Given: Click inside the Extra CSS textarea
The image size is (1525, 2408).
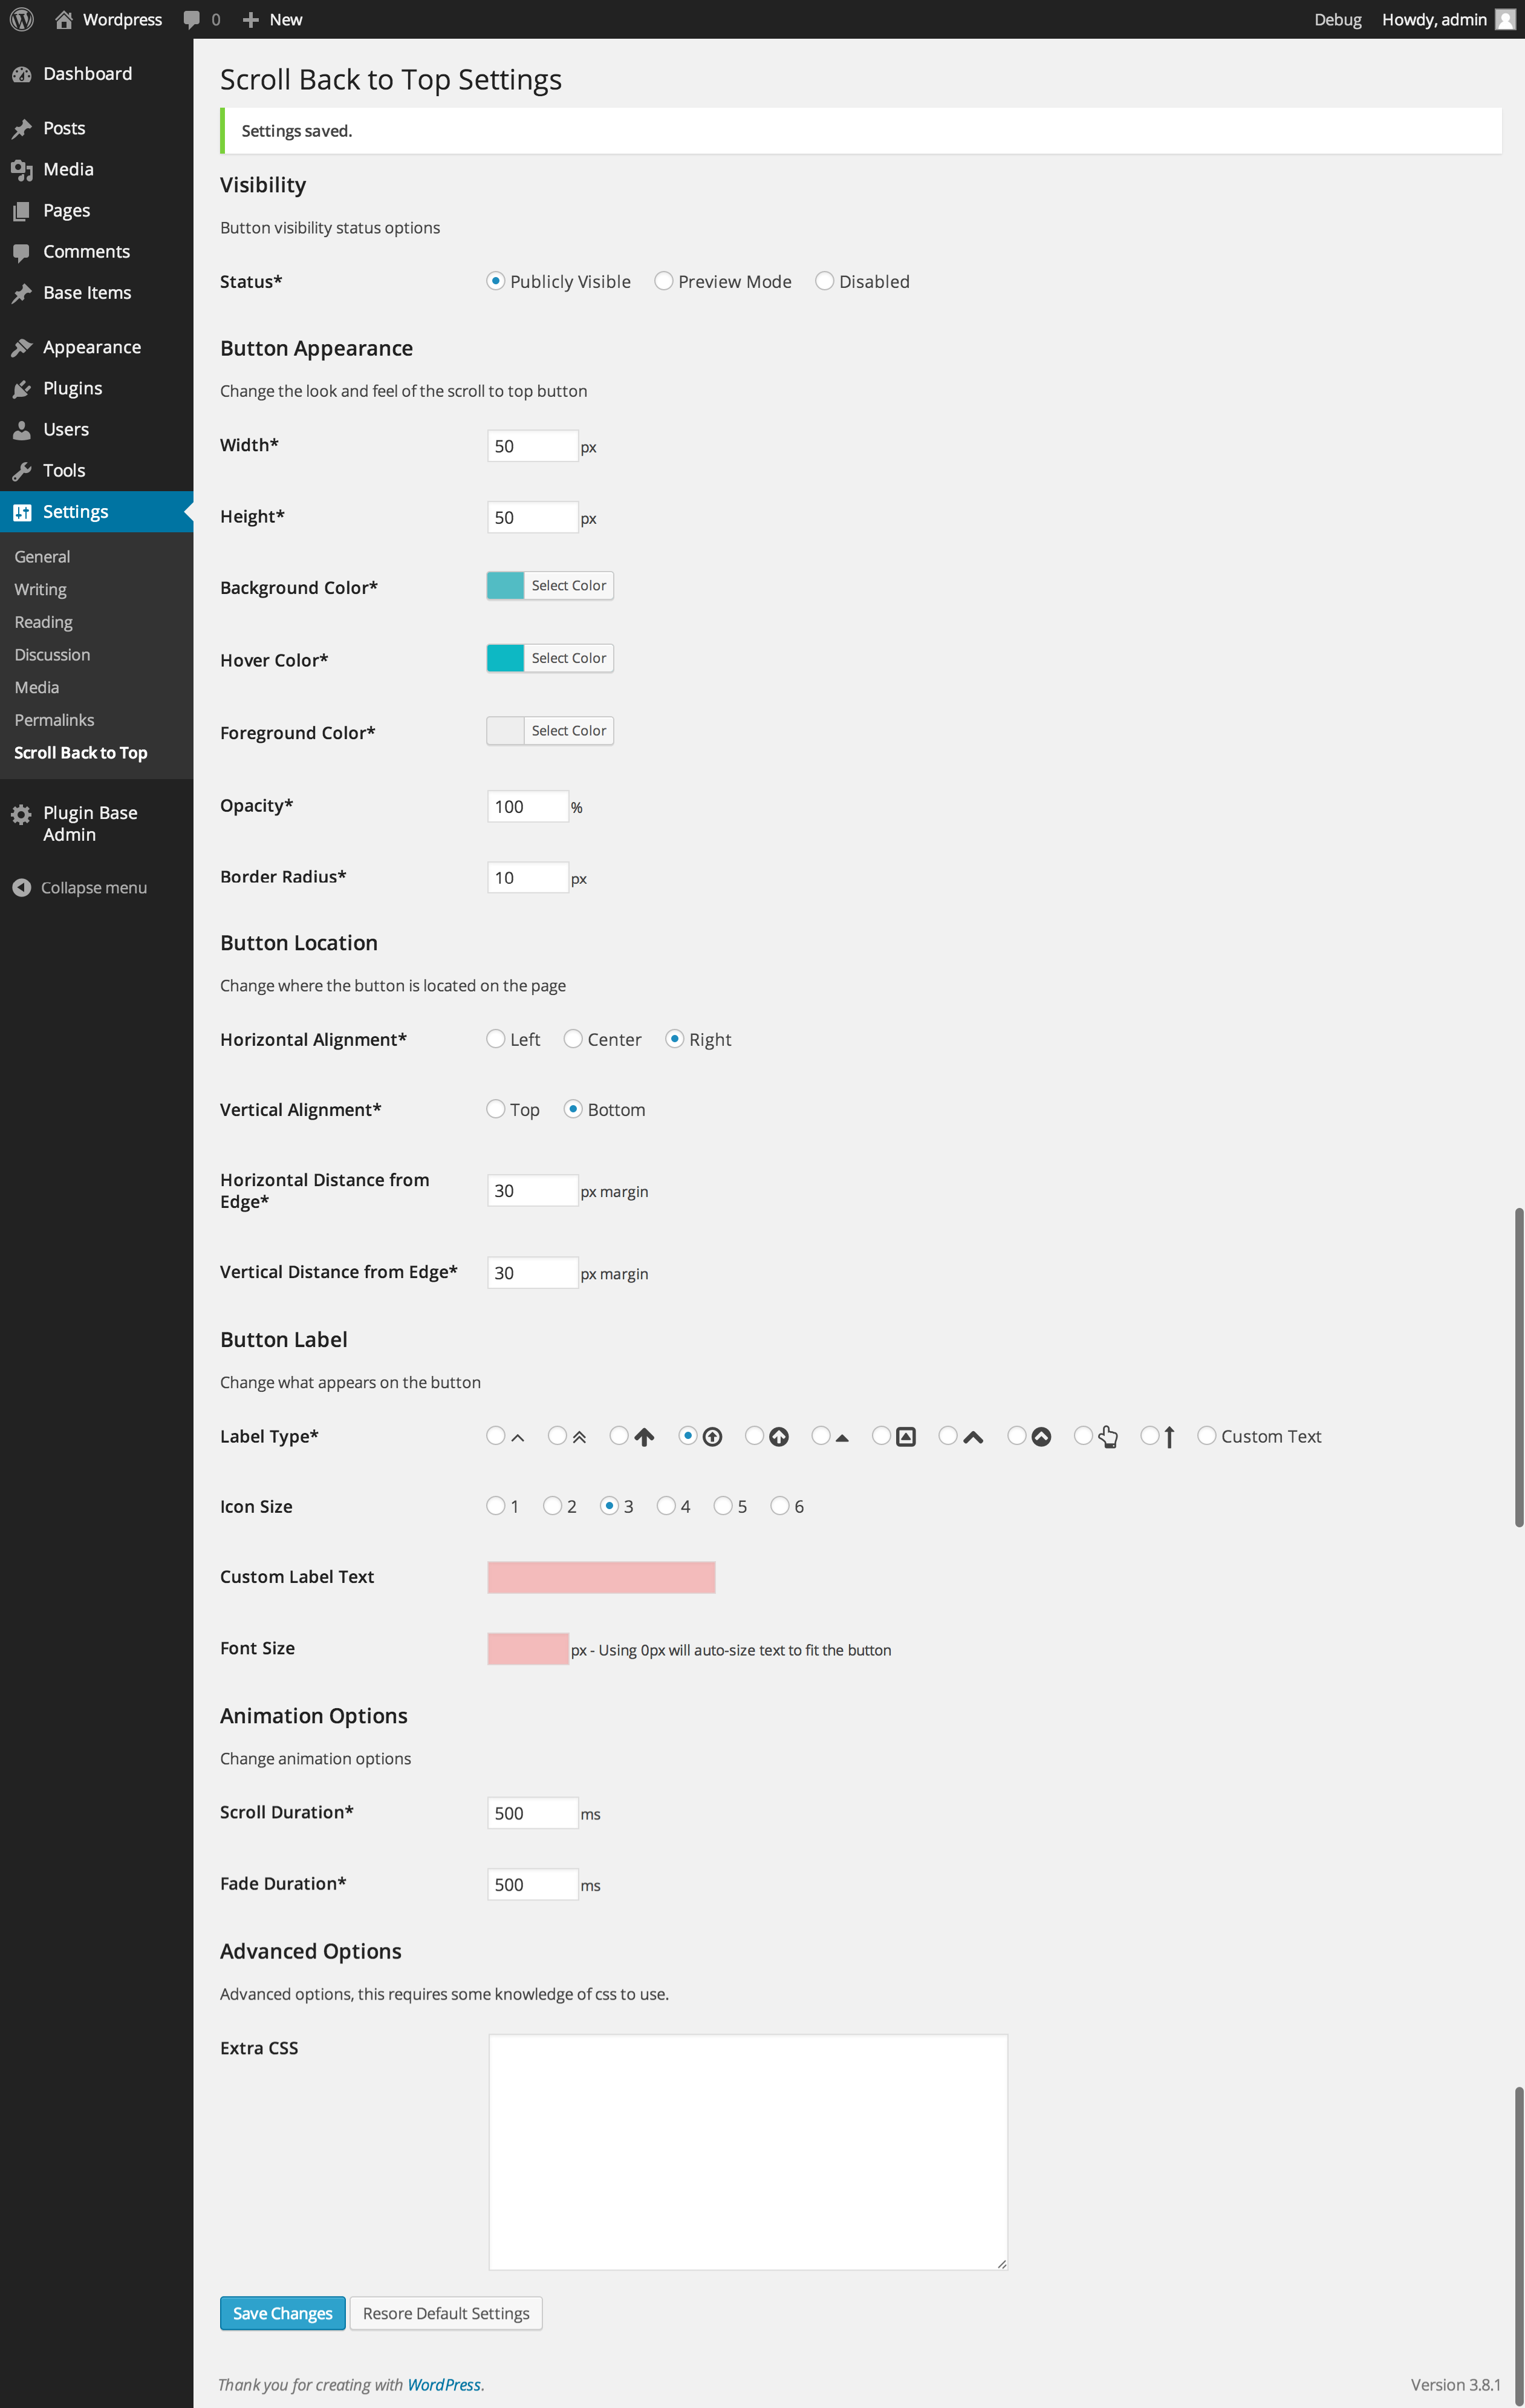Looking at the screenshot, I should [747, 2151].
